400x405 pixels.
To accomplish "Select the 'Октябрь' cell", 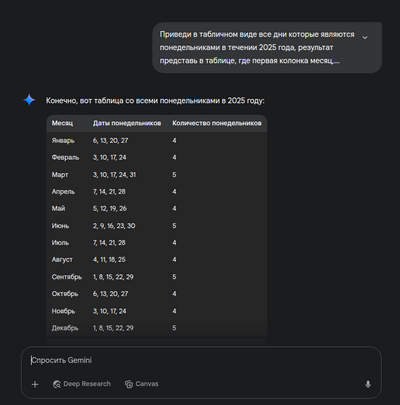I will pos(65,294).
